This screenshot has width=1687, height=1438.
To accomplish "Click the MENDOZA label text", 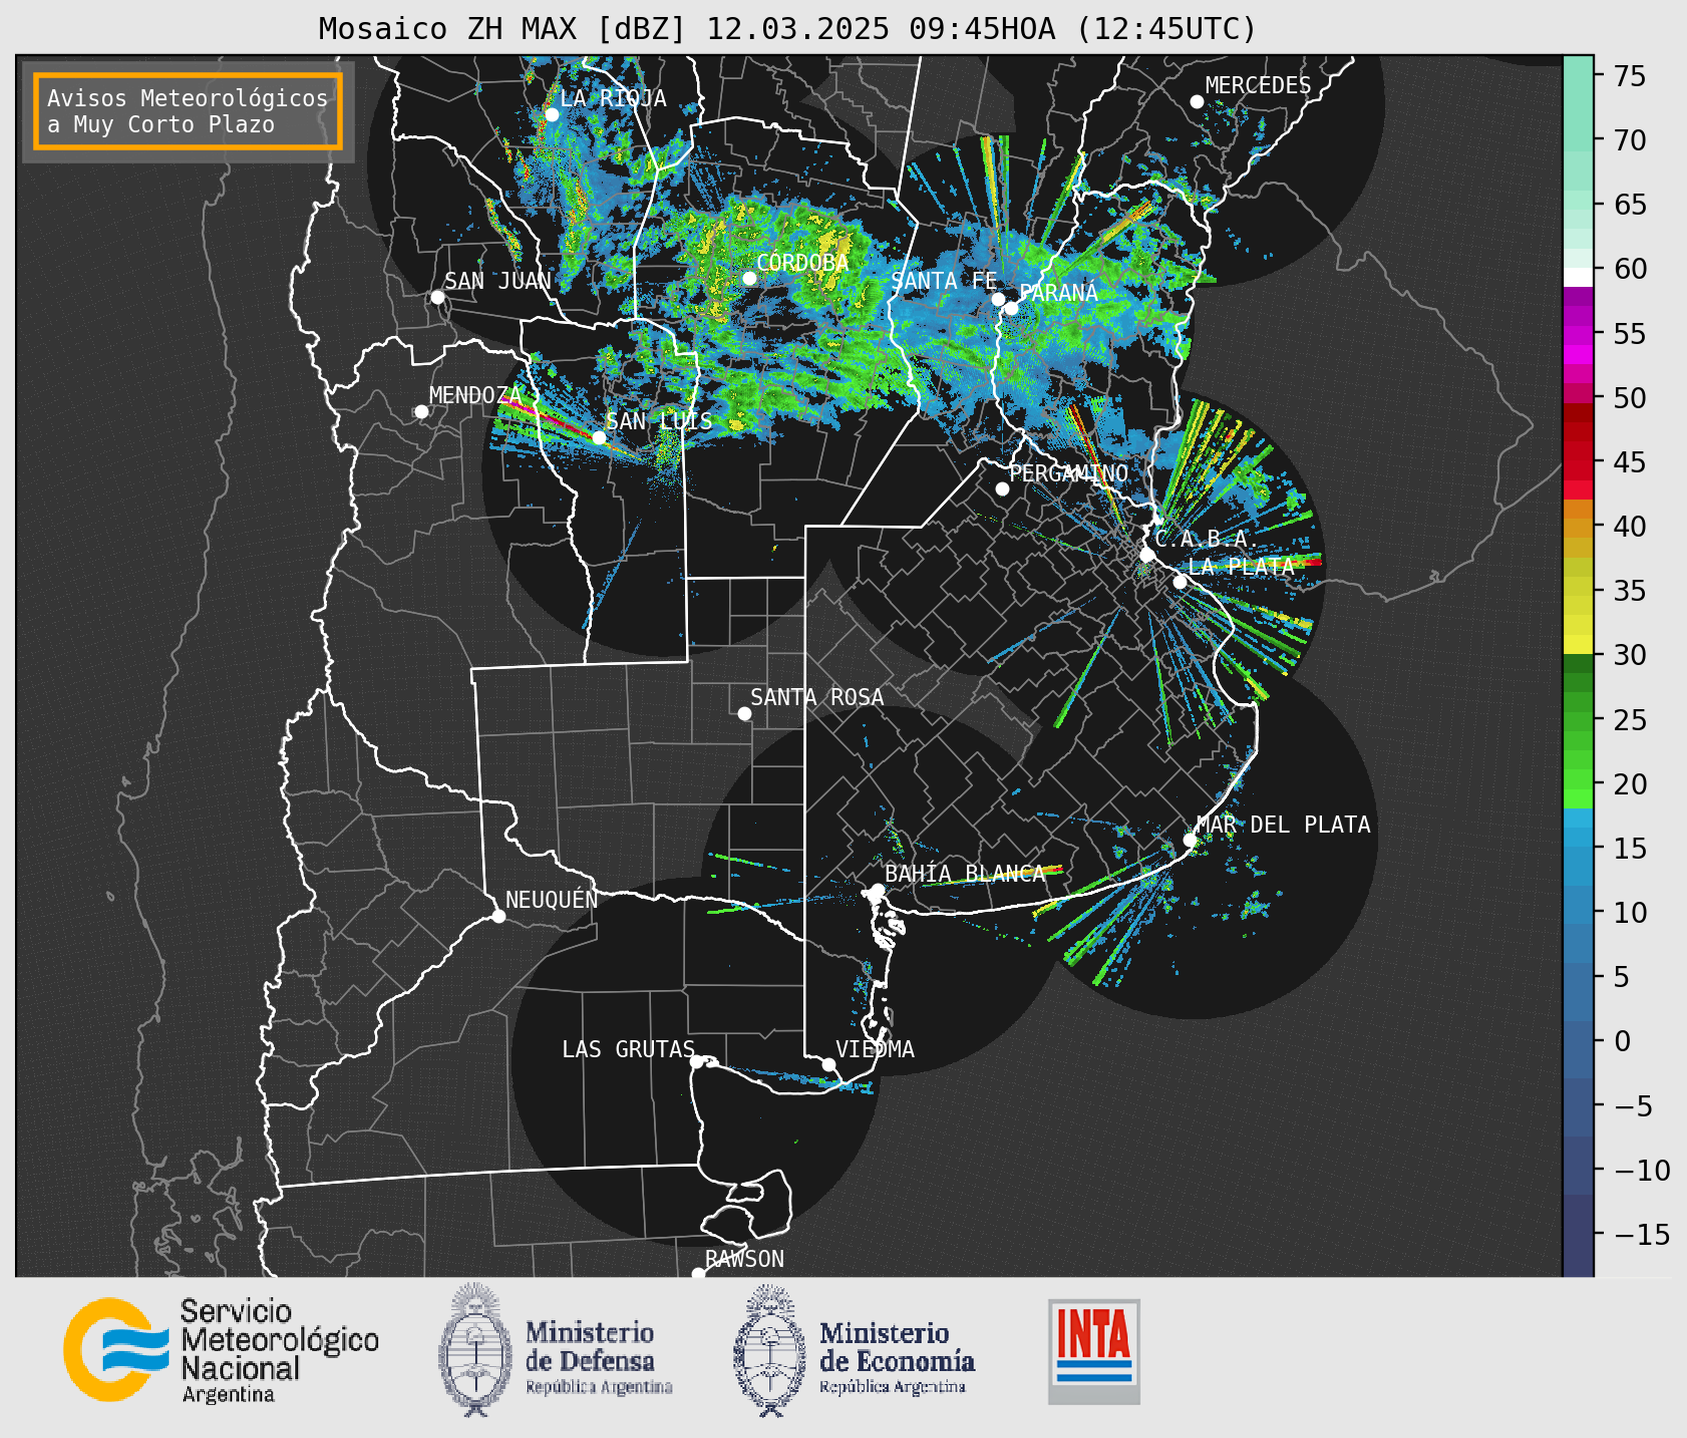I will (475, 395).
